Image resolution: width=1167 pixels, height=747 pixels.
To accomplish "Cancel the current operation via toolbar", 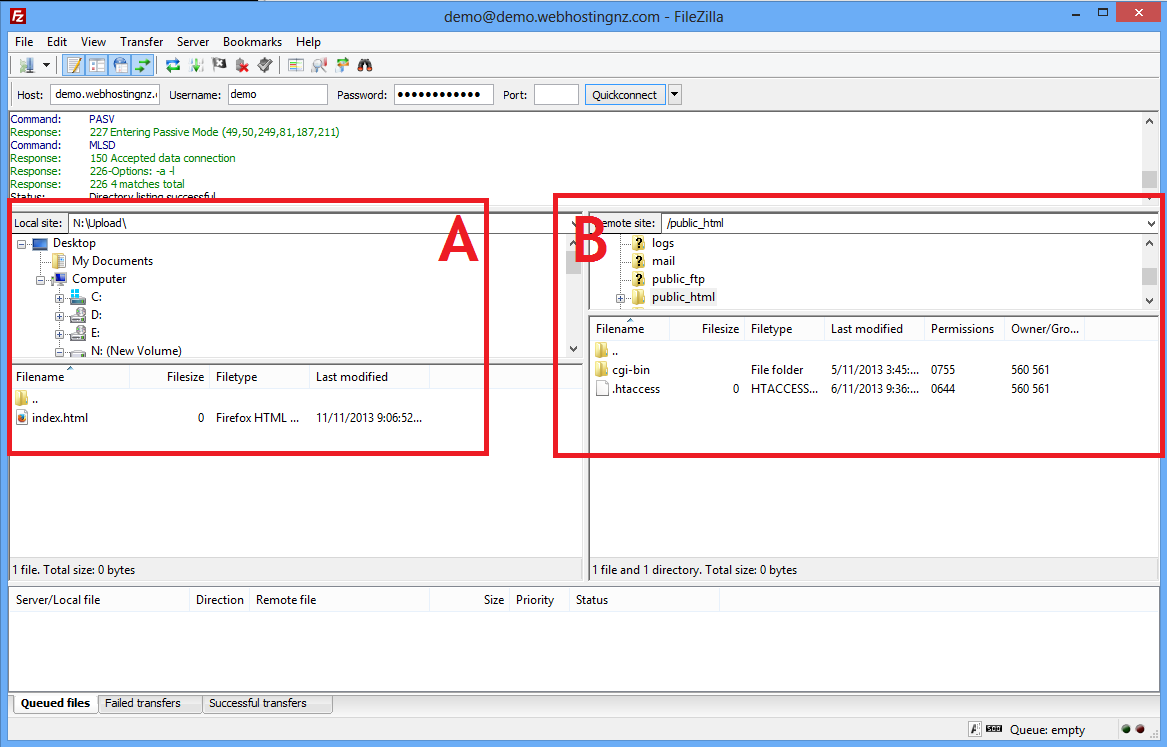I will tap(219, 65).
